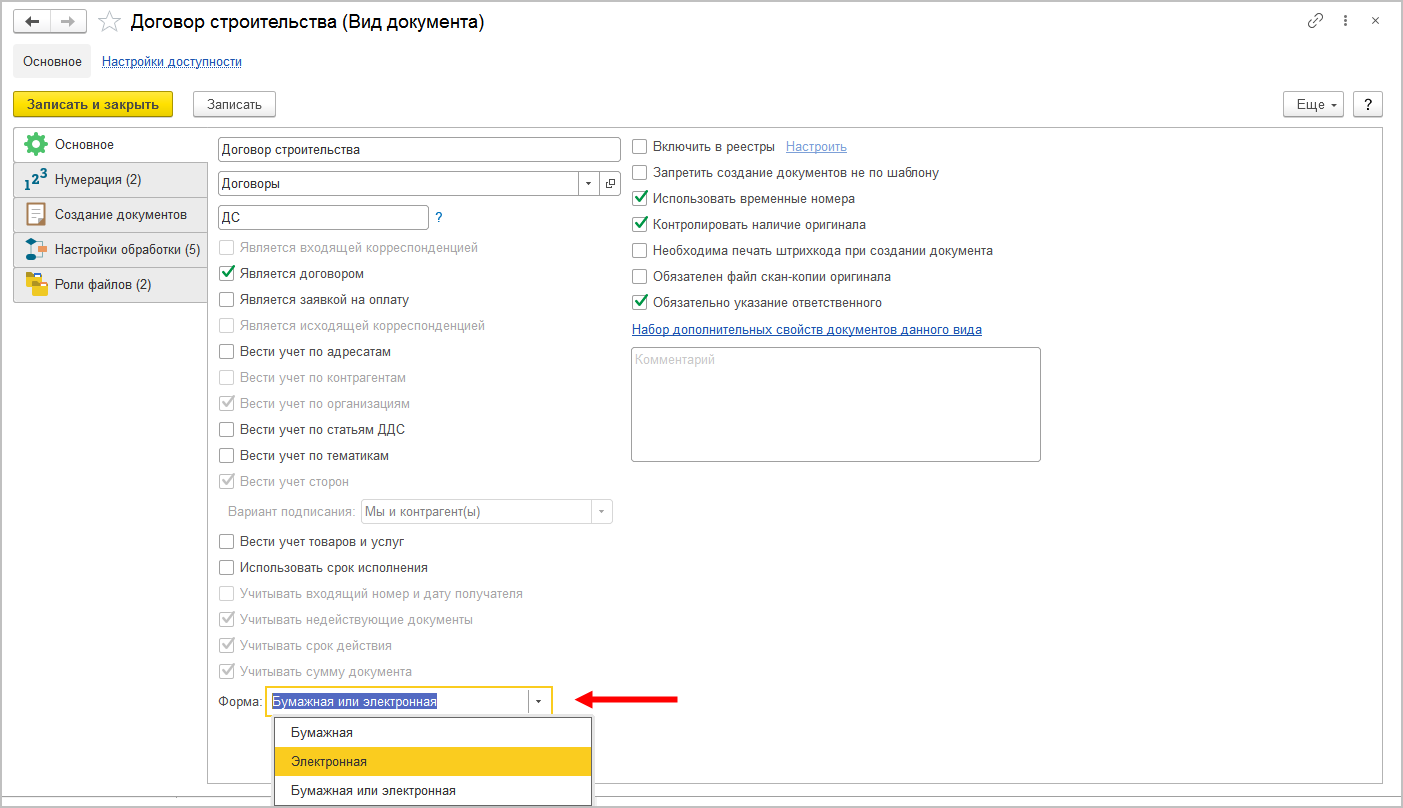Check Включить в реестры
Image resolution: width=1403 pixels, height=808 pixels.
(x=640, y=146)
